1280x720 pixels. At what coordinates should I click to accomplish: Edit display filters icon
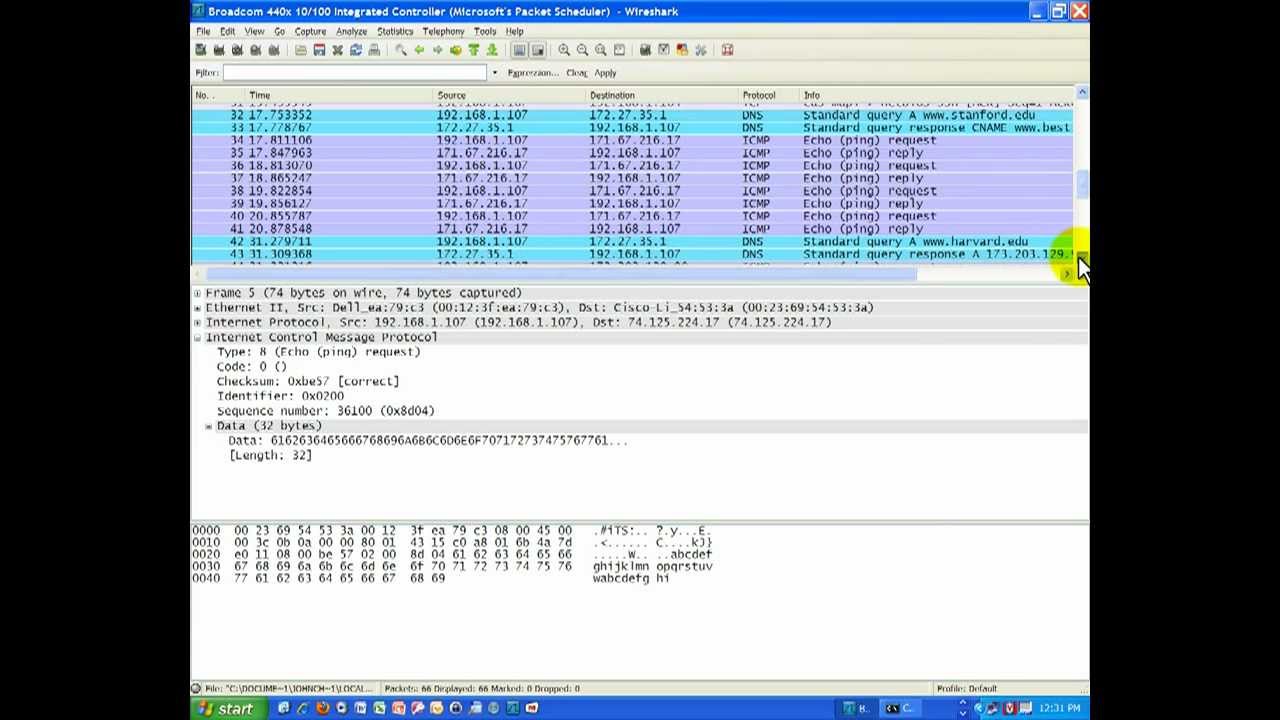click(664, 50)
